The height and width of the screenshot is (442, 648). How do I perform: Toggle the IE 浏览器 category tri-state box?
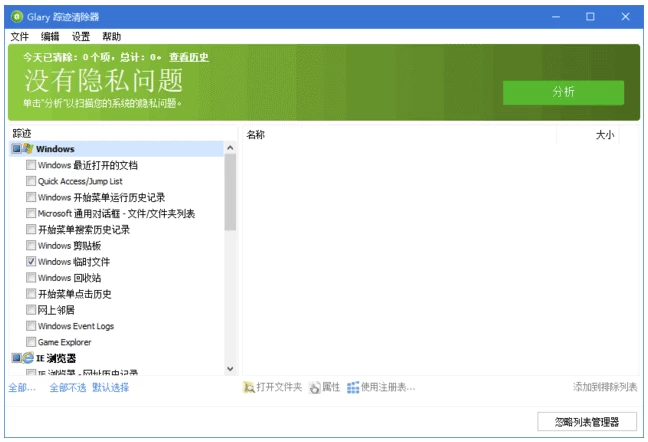(16, 357)
